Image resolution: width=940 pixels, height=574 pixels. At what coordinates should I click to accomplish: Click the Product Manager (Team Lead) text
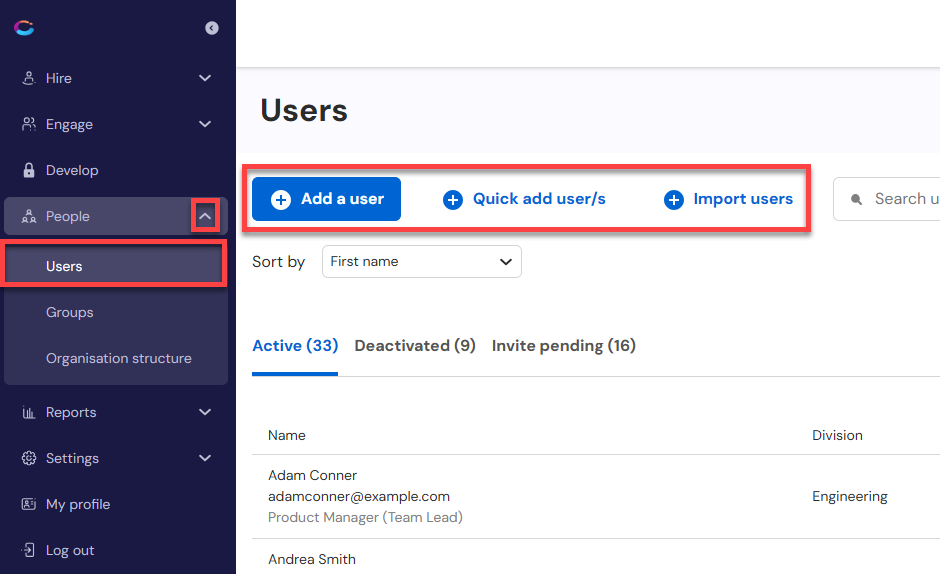tap(365, 518)
